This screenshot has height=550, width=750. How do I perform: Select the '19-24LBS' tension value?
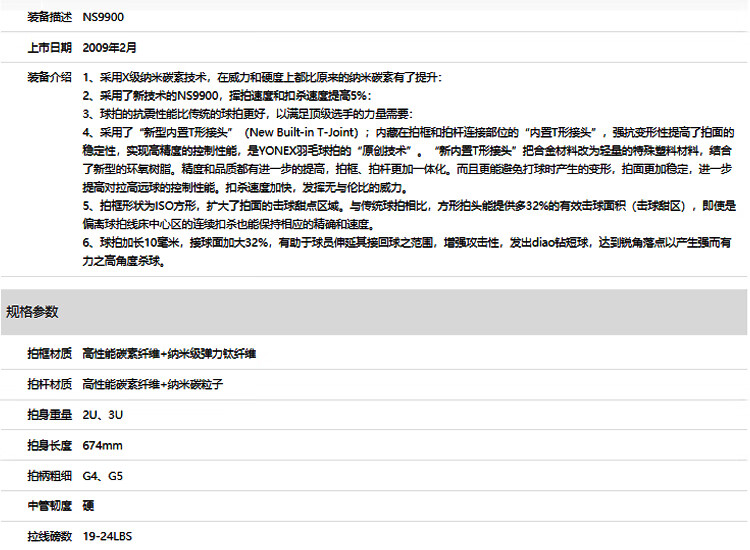tap(107, 536)
